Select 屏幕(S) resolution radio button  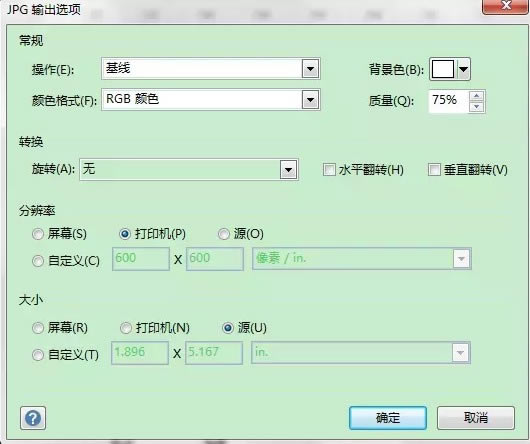(38, 234)
